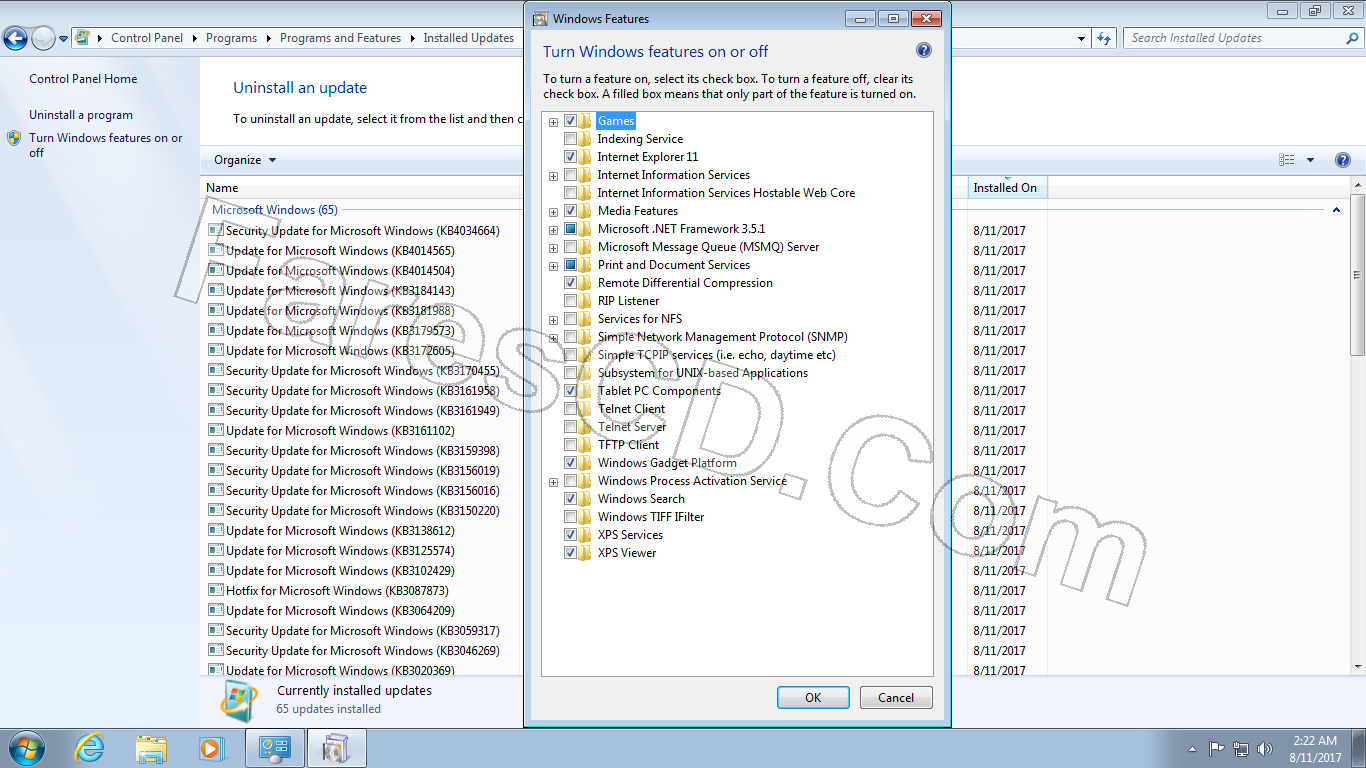Click OK in Windows Features dialog

click(x=813, y=698)
